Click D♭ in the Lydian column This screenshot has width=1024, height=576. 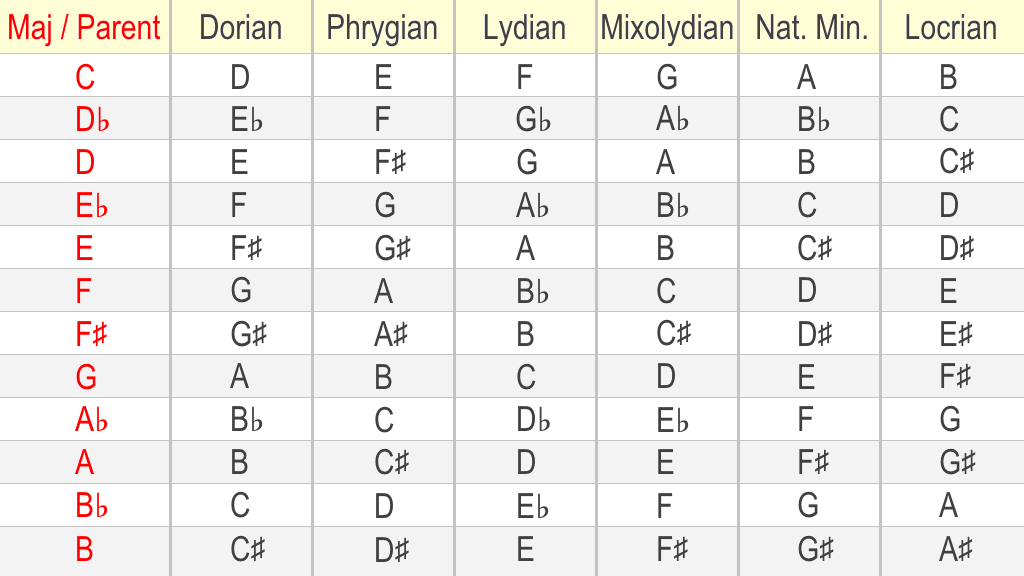tap(533, 420)
